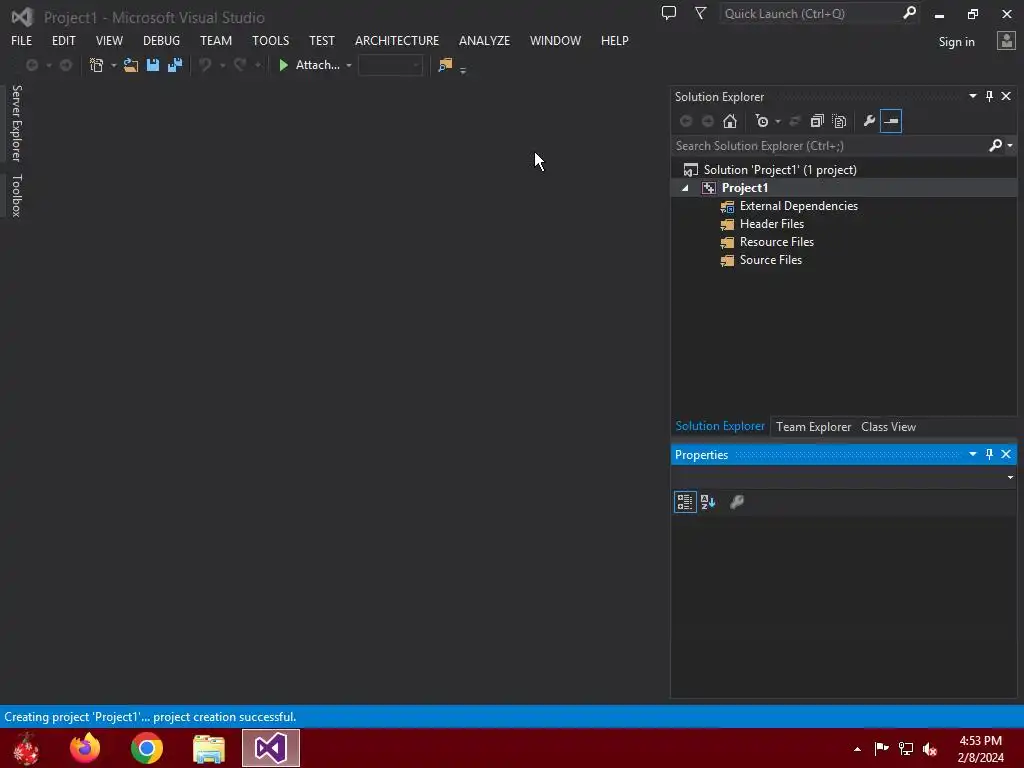Open the DEBUG menu
This screenshot has height=768, width=1024.
[161, 40]
